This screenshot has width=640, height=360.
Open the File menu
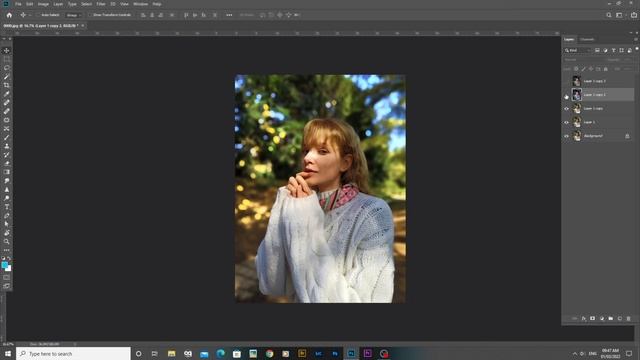(18, 4)
